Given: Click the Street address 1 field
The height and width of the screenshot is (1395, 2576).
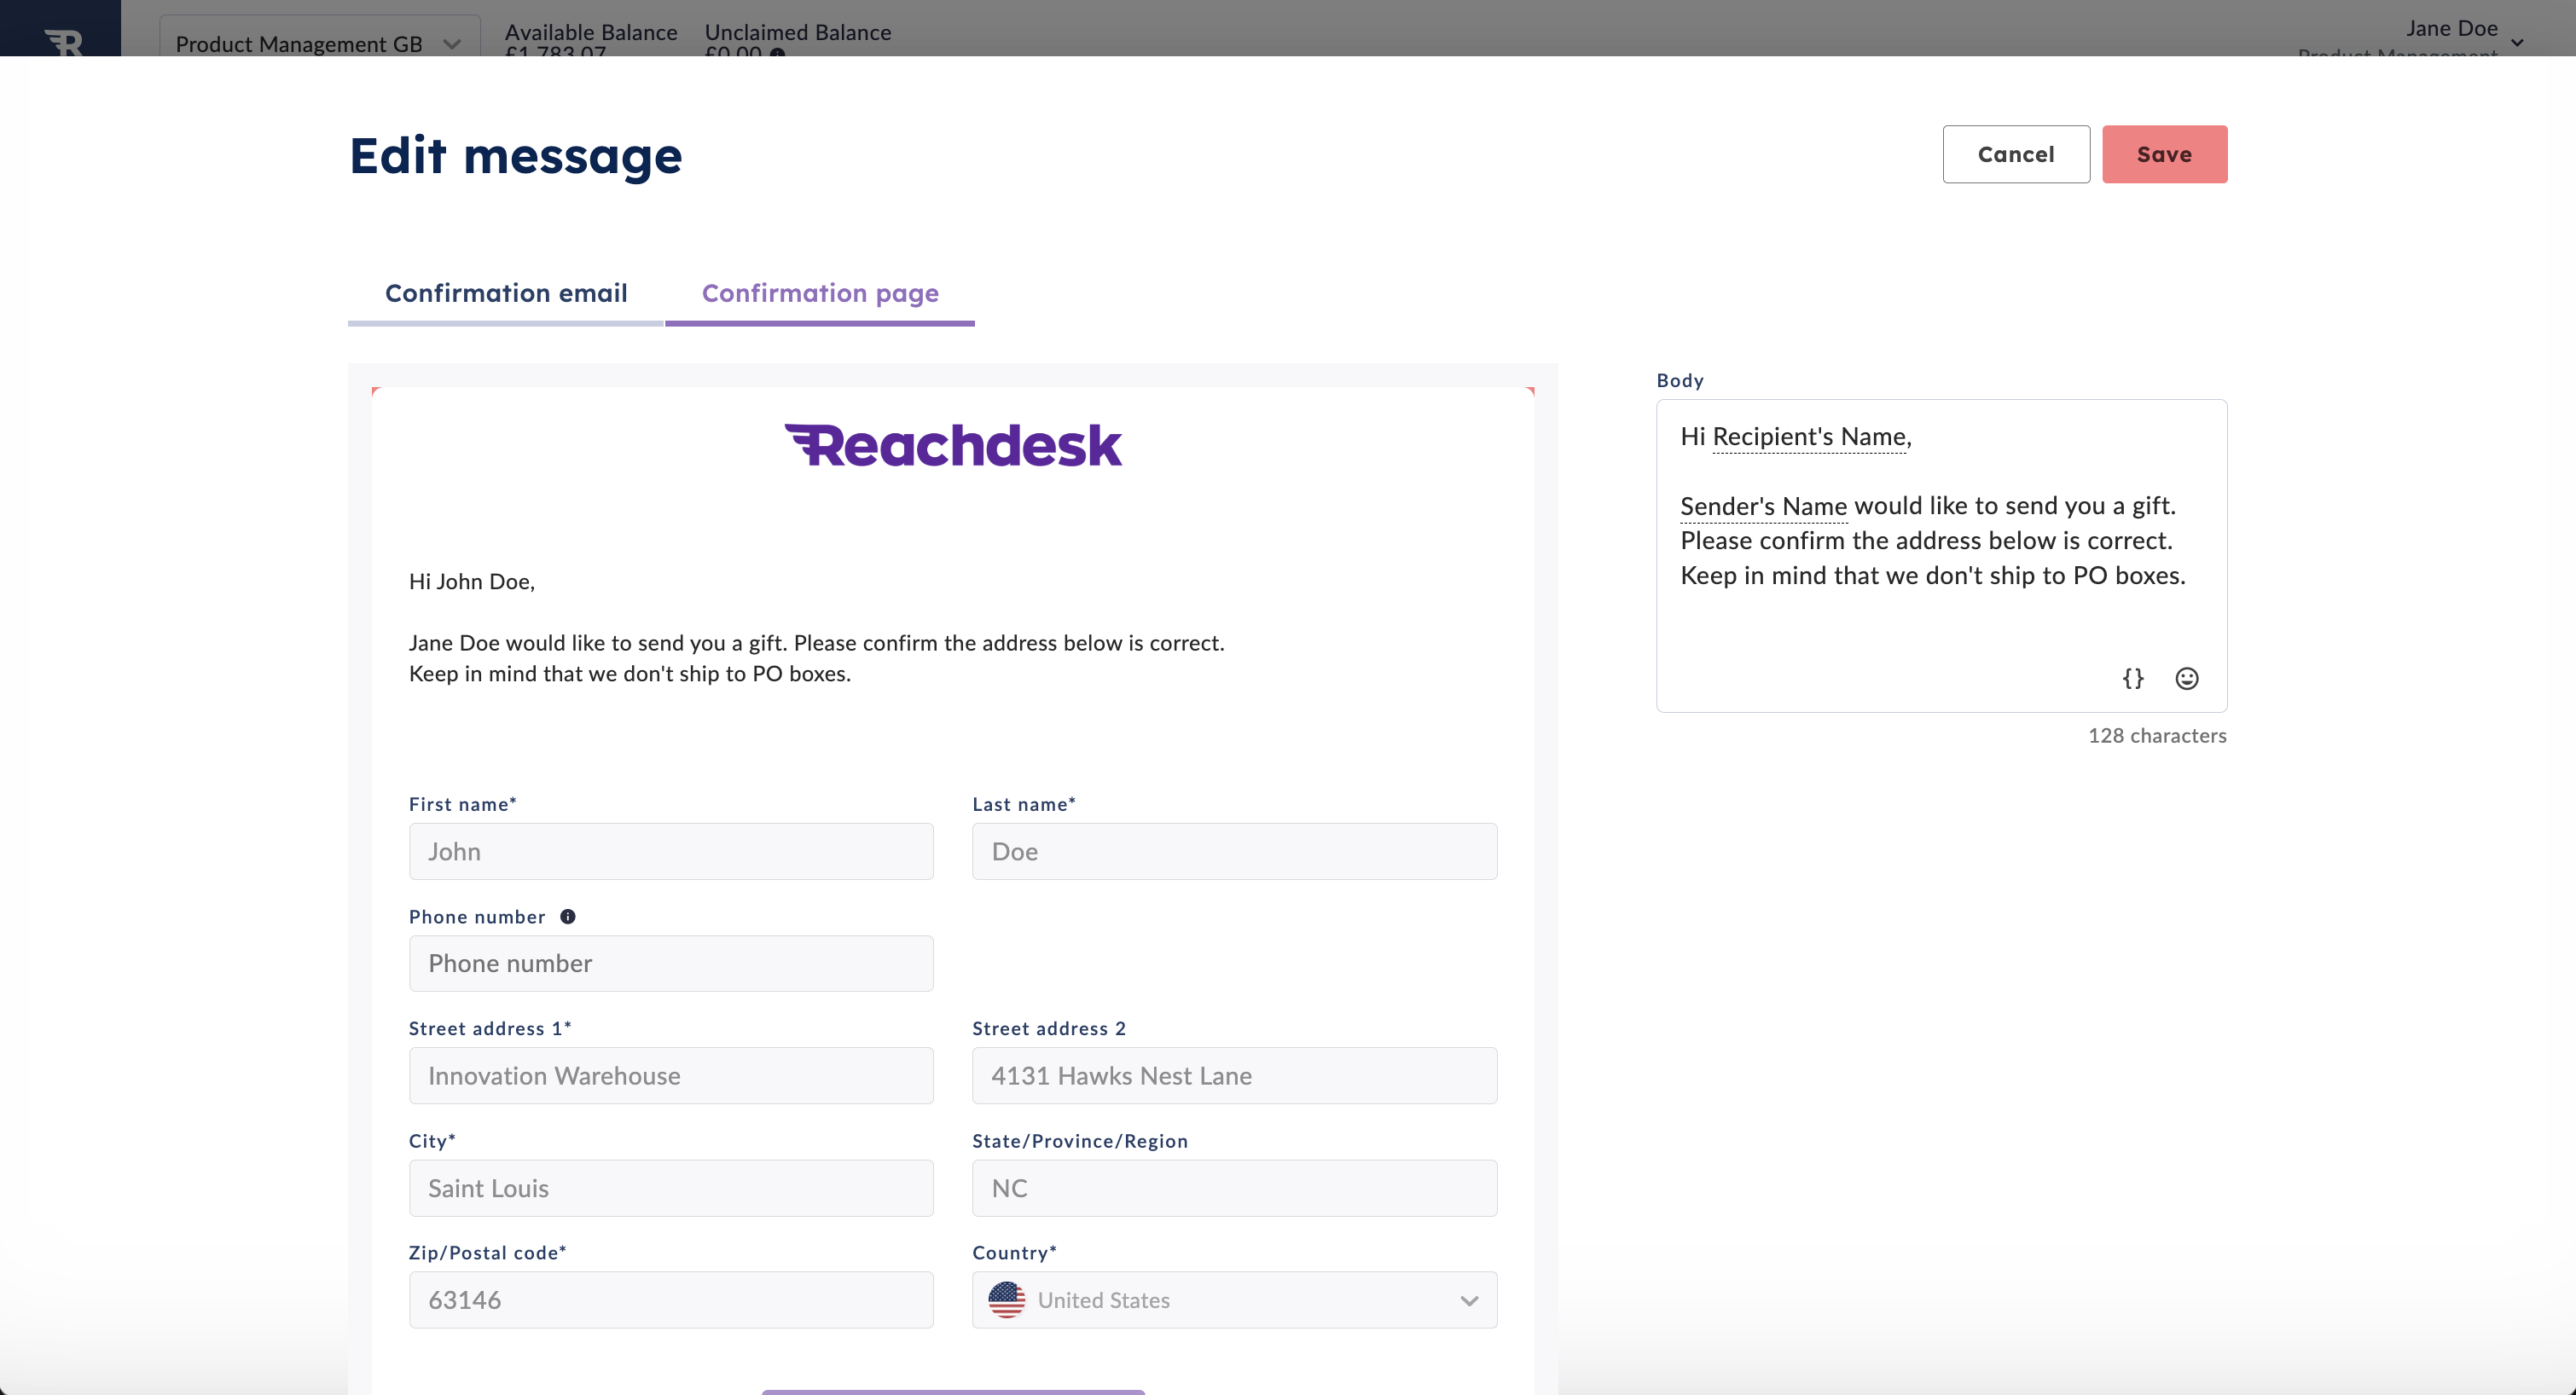Looking at the screenshot, I should pos(670,1076).
